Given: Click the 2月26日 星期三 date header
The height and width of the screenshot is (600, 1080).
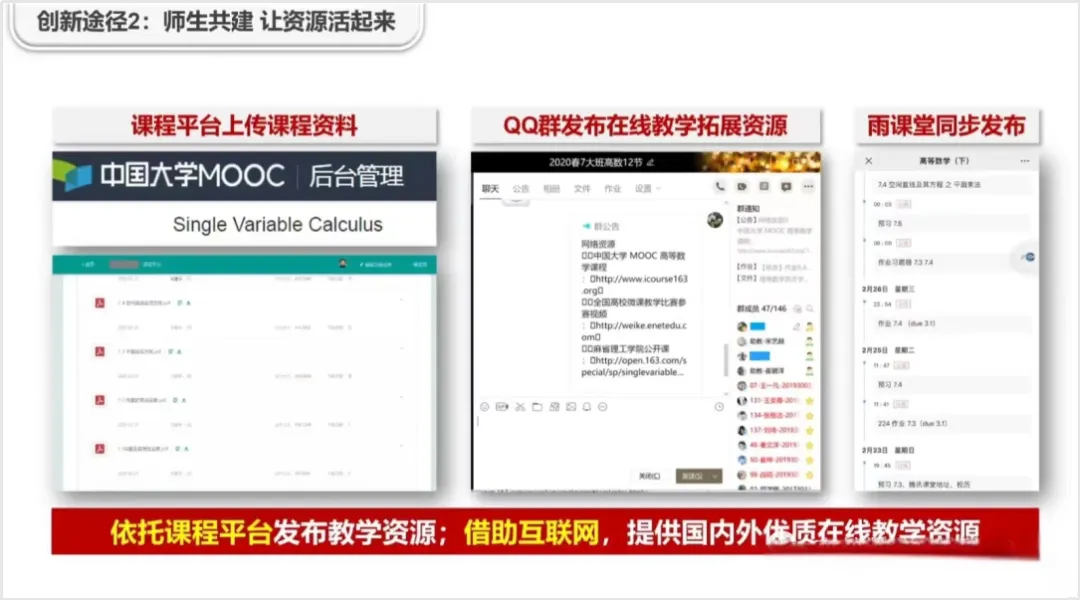Looking at the screenshot, I should tap(889, 289).
